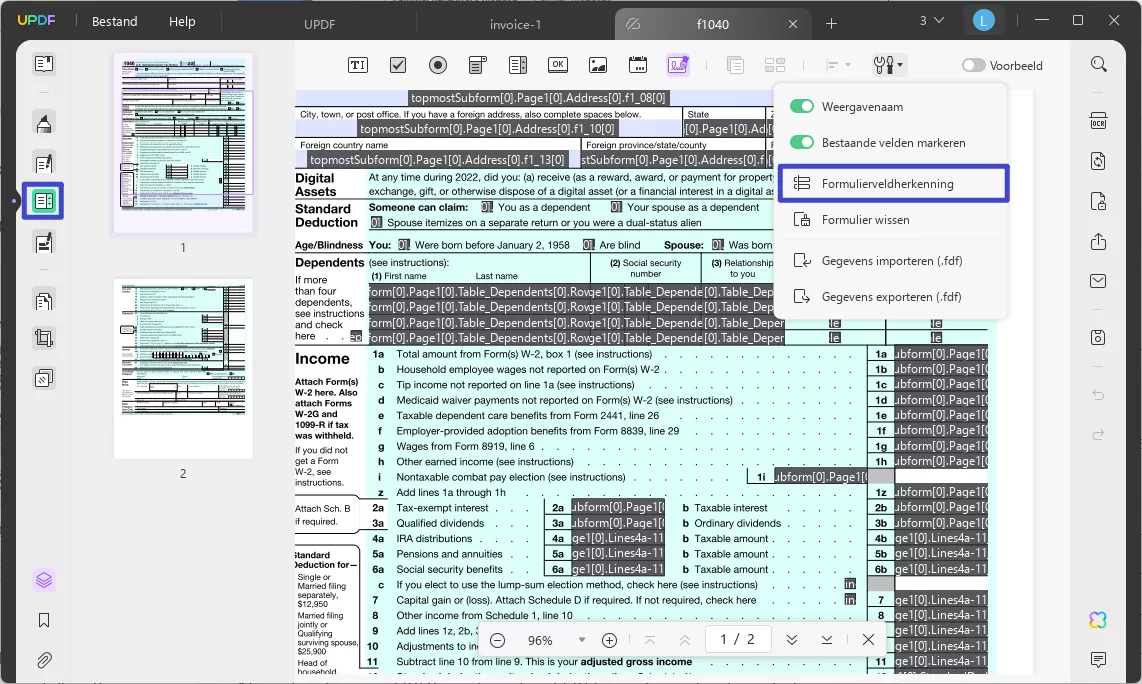Select page 1 thumbnail
This screenshot has width=1142, height=684.
(x=183, y=143)
